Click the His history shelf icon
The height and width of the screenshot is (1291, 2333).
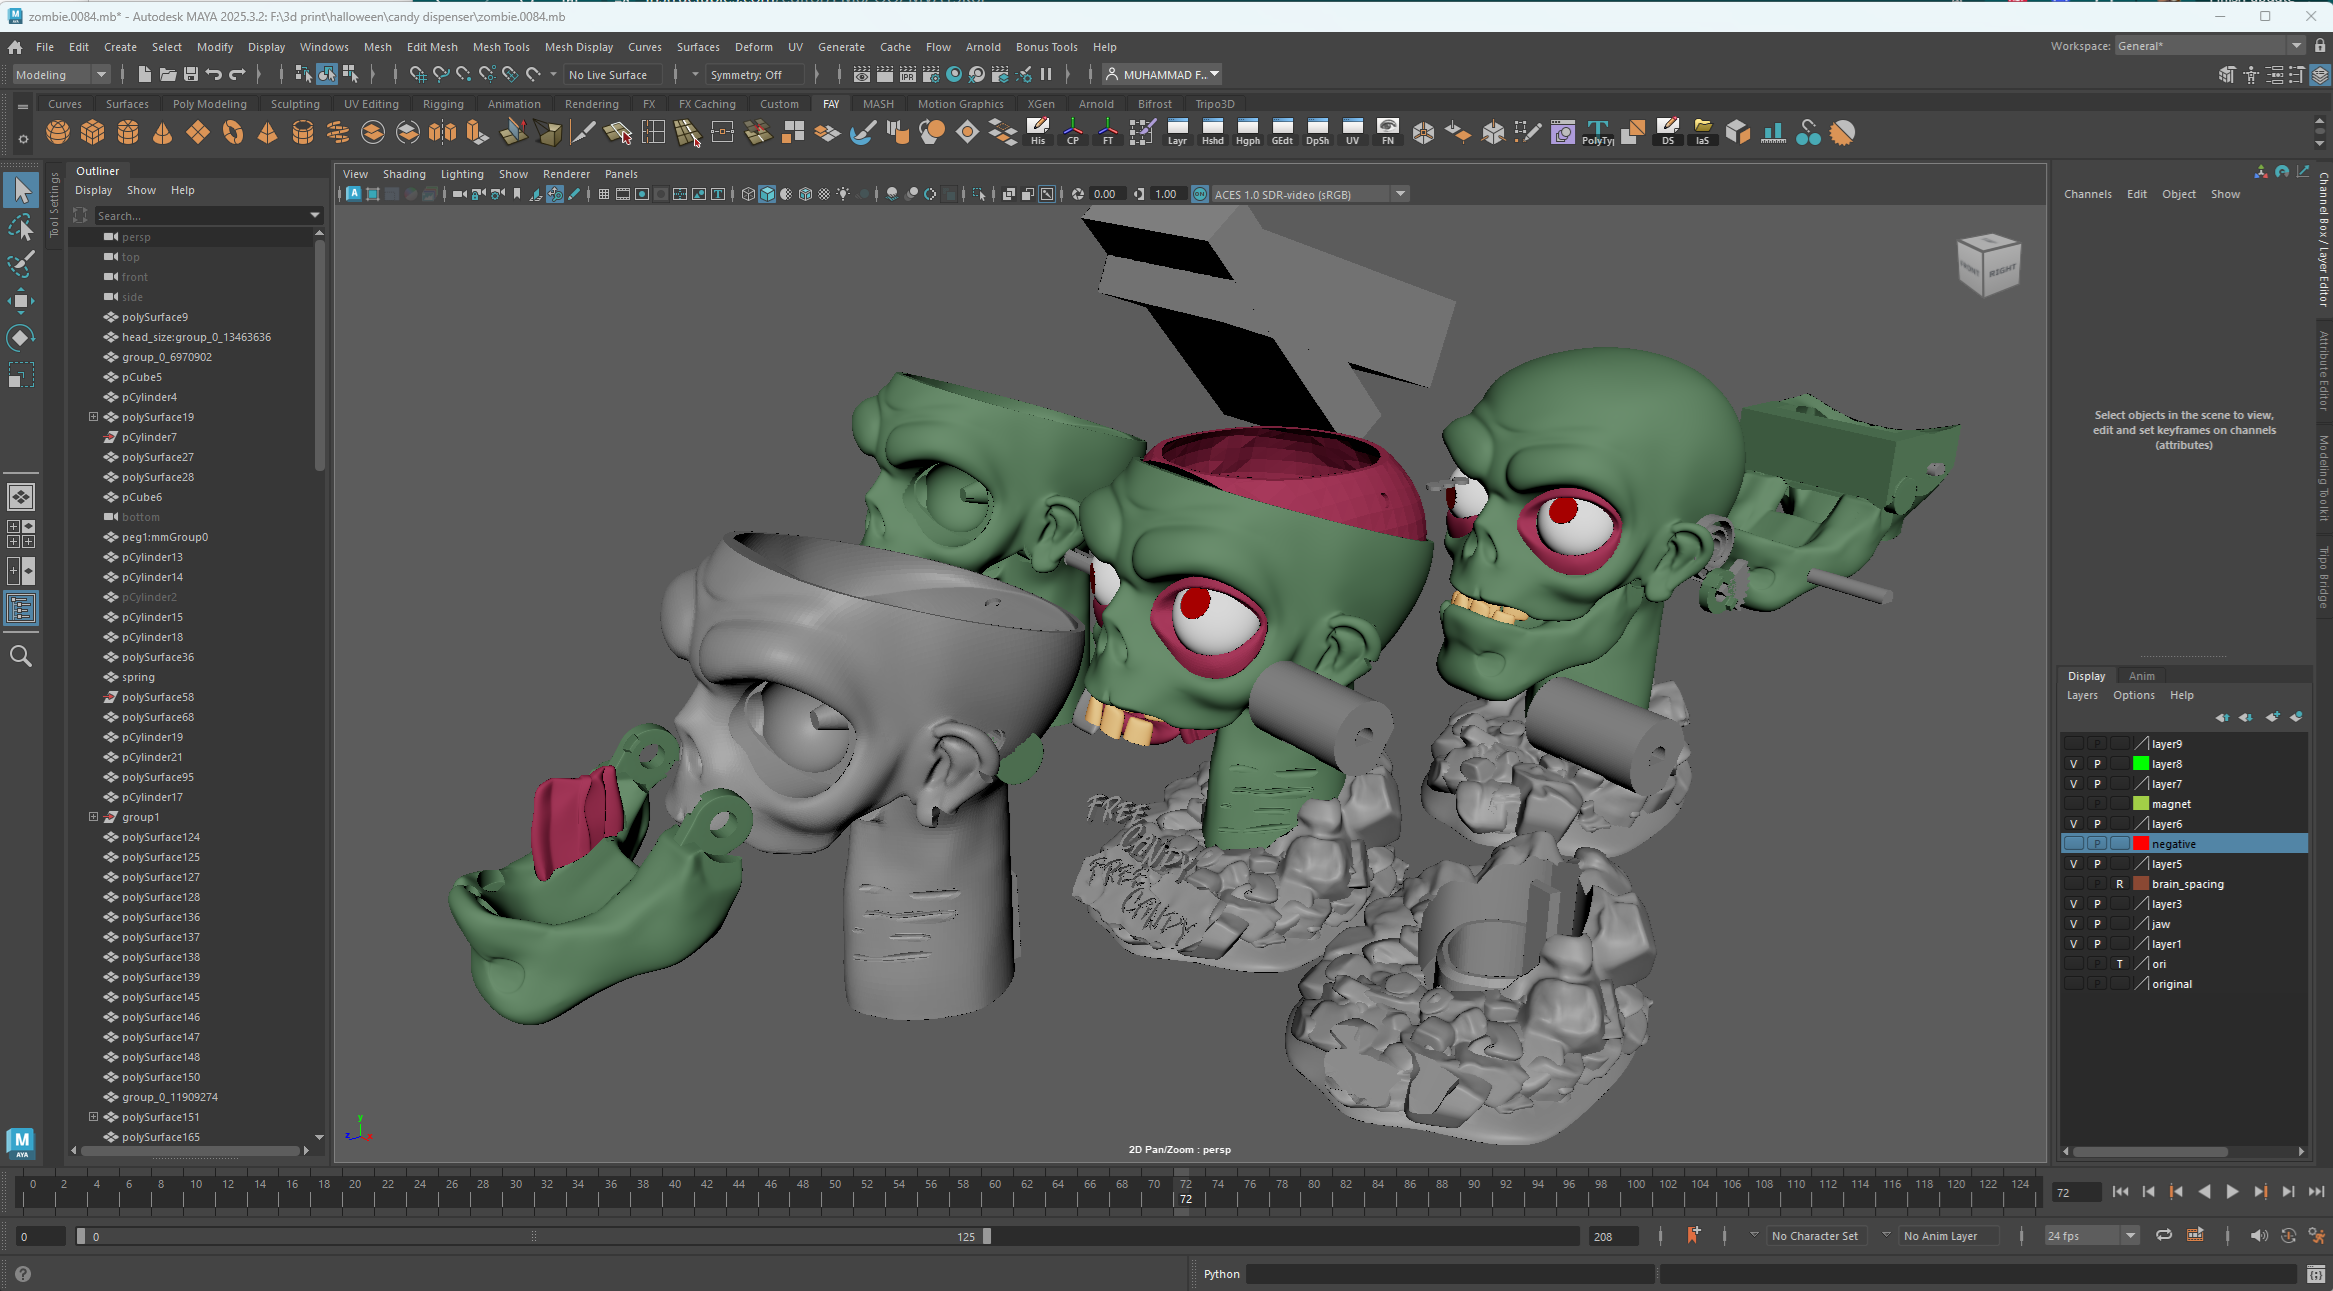click(1038, 132)
